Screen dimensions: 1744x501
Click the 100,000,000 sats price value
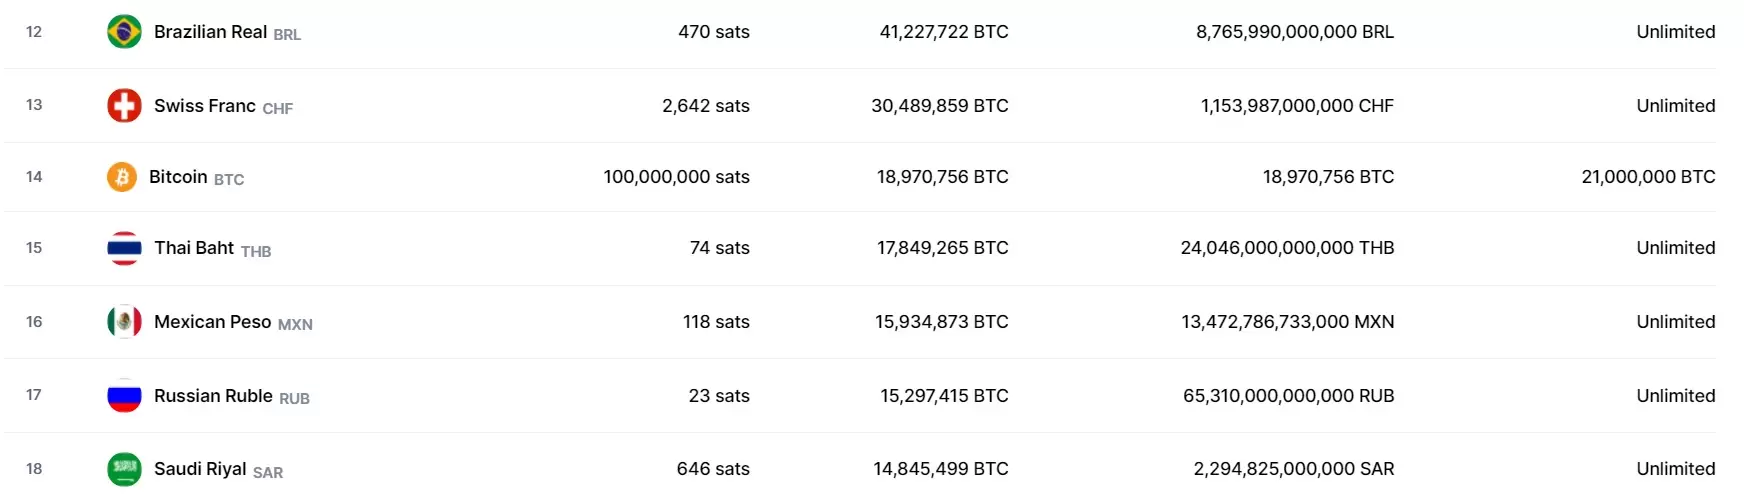tap(676, 177)
